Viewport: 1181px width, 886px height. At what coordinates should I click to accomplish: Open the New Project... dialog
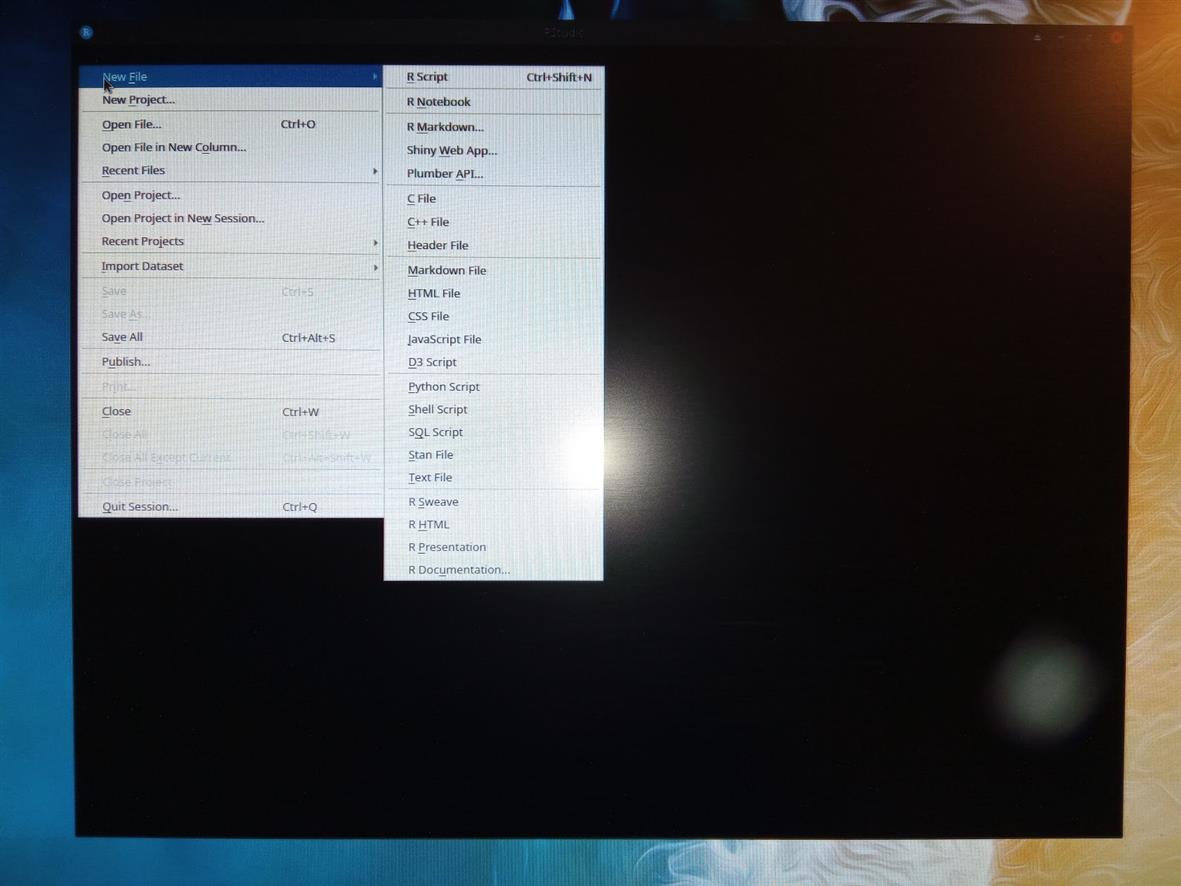coord(139,100)
